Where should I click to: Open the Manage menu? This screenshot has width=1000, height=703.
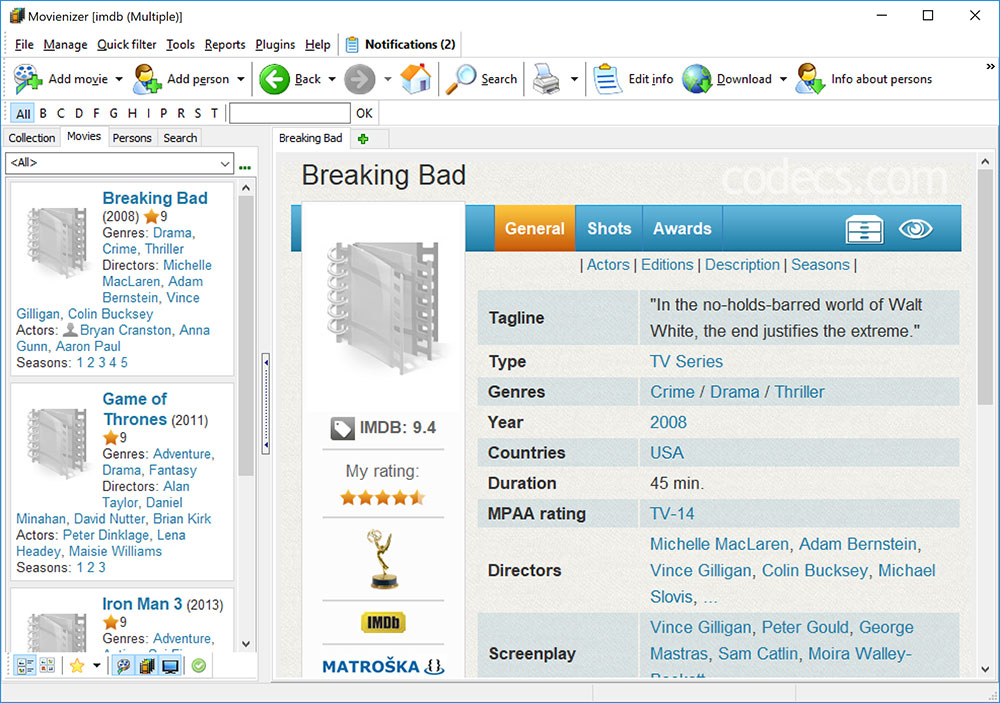point(65,45)
